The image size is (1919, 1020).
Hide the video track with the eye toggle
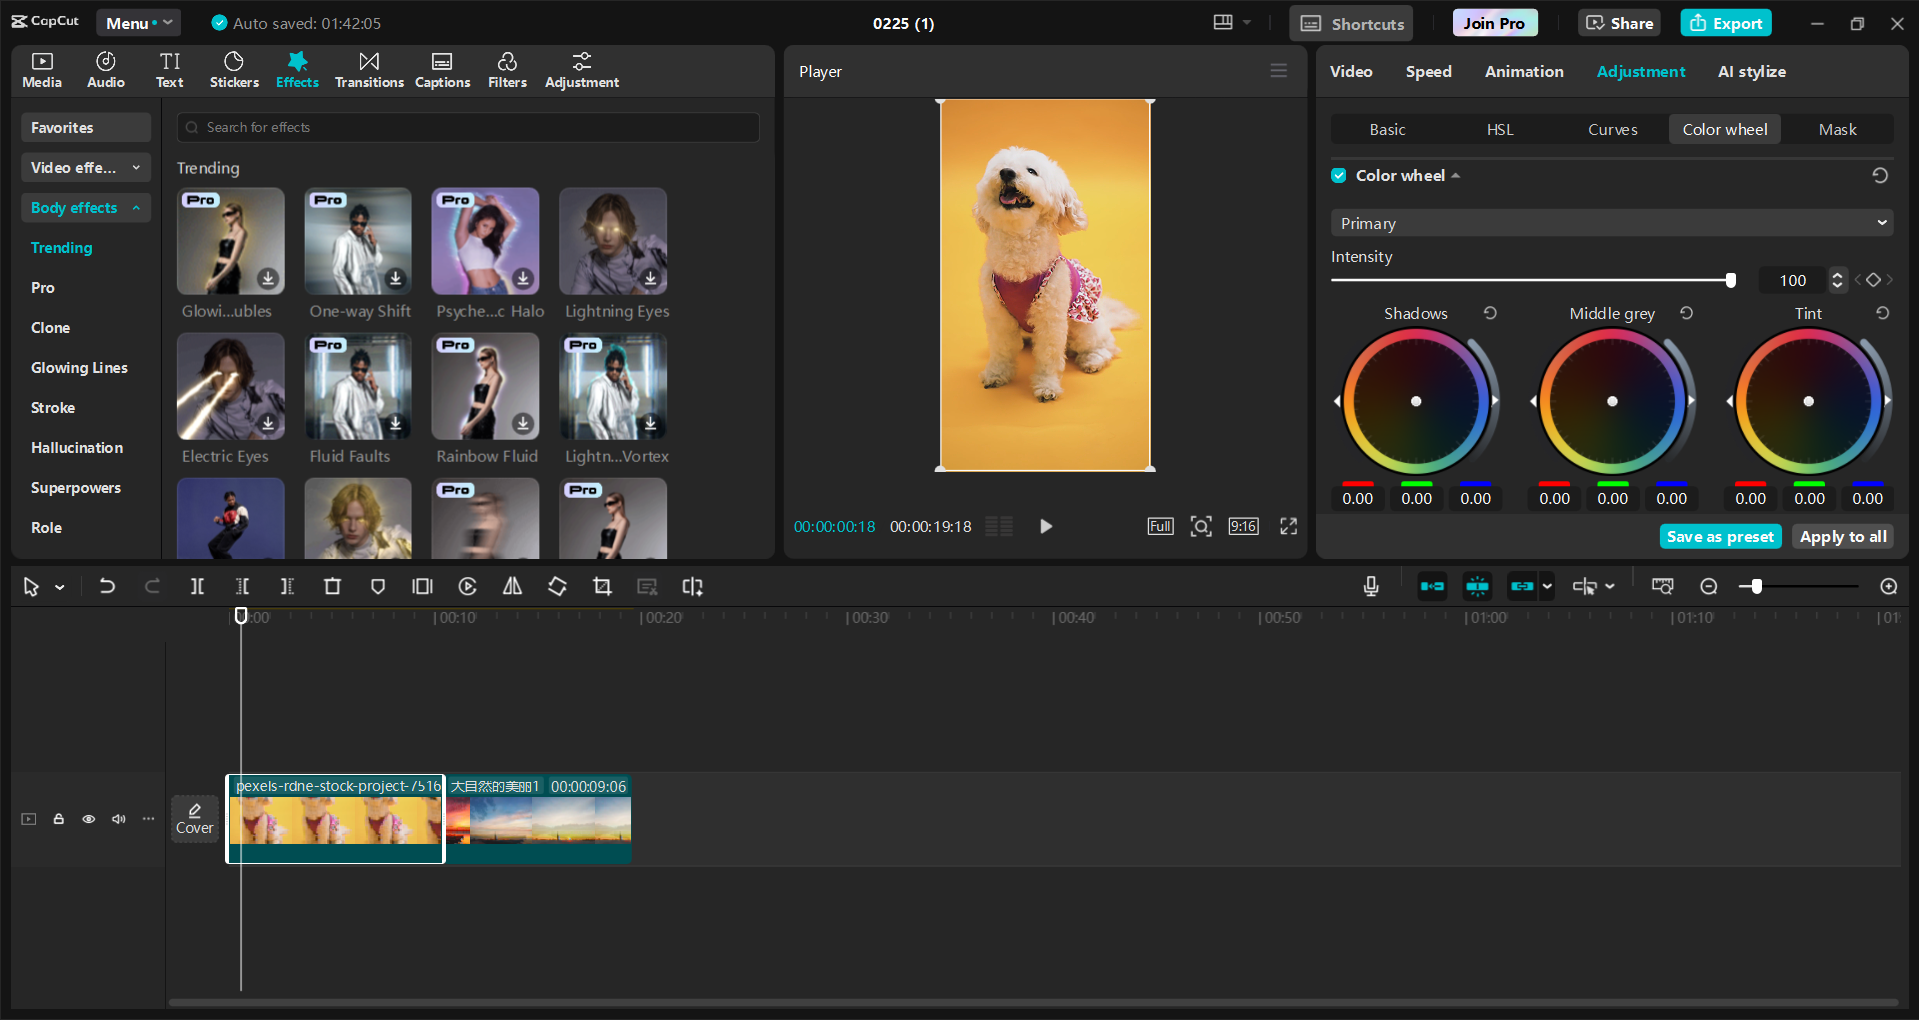click(88, 818)
